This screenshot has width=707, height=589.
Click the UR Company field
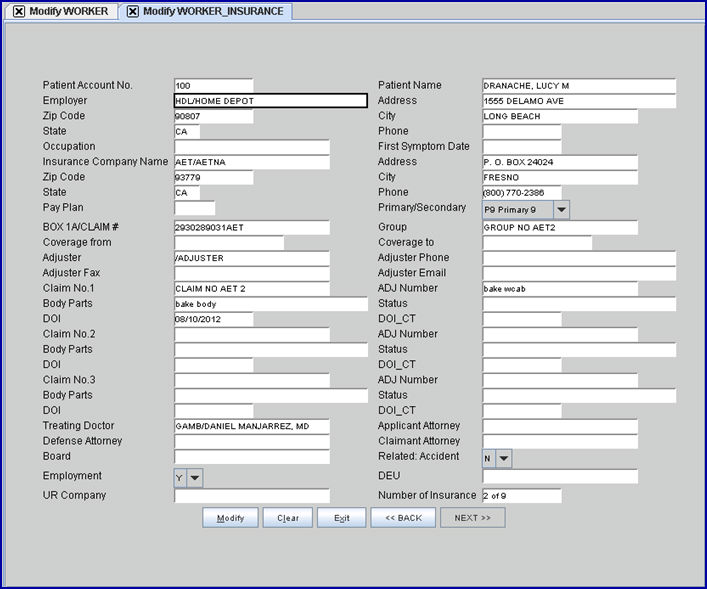pos(252,496)
